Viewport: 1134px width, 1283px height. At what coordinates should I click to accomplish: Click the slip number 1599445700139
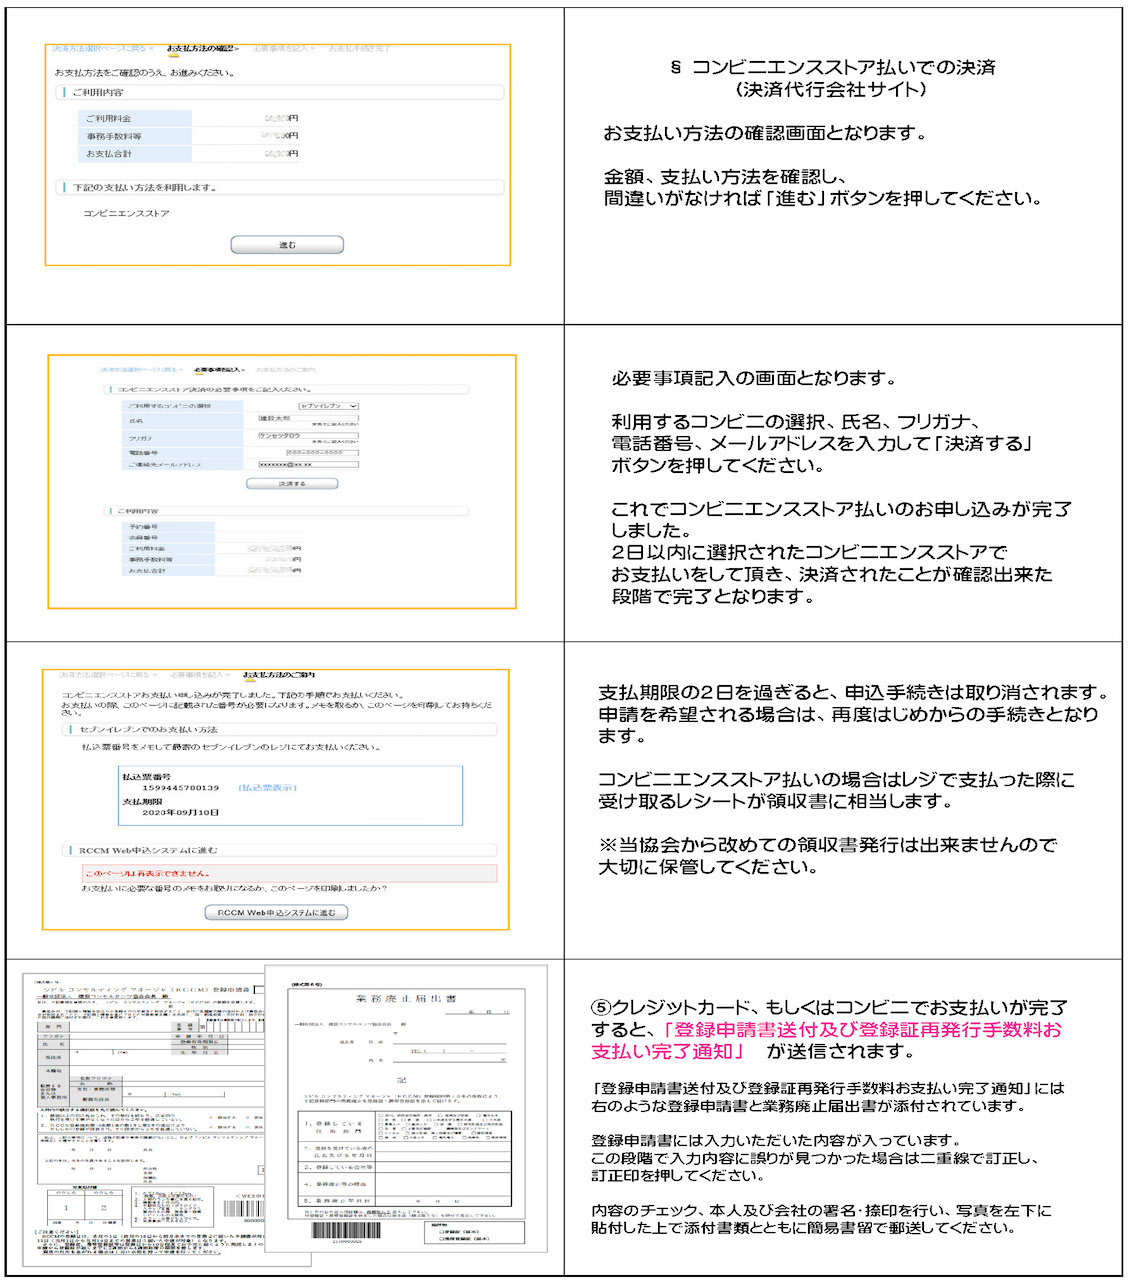pyautogui.click(x=181, y=788)
